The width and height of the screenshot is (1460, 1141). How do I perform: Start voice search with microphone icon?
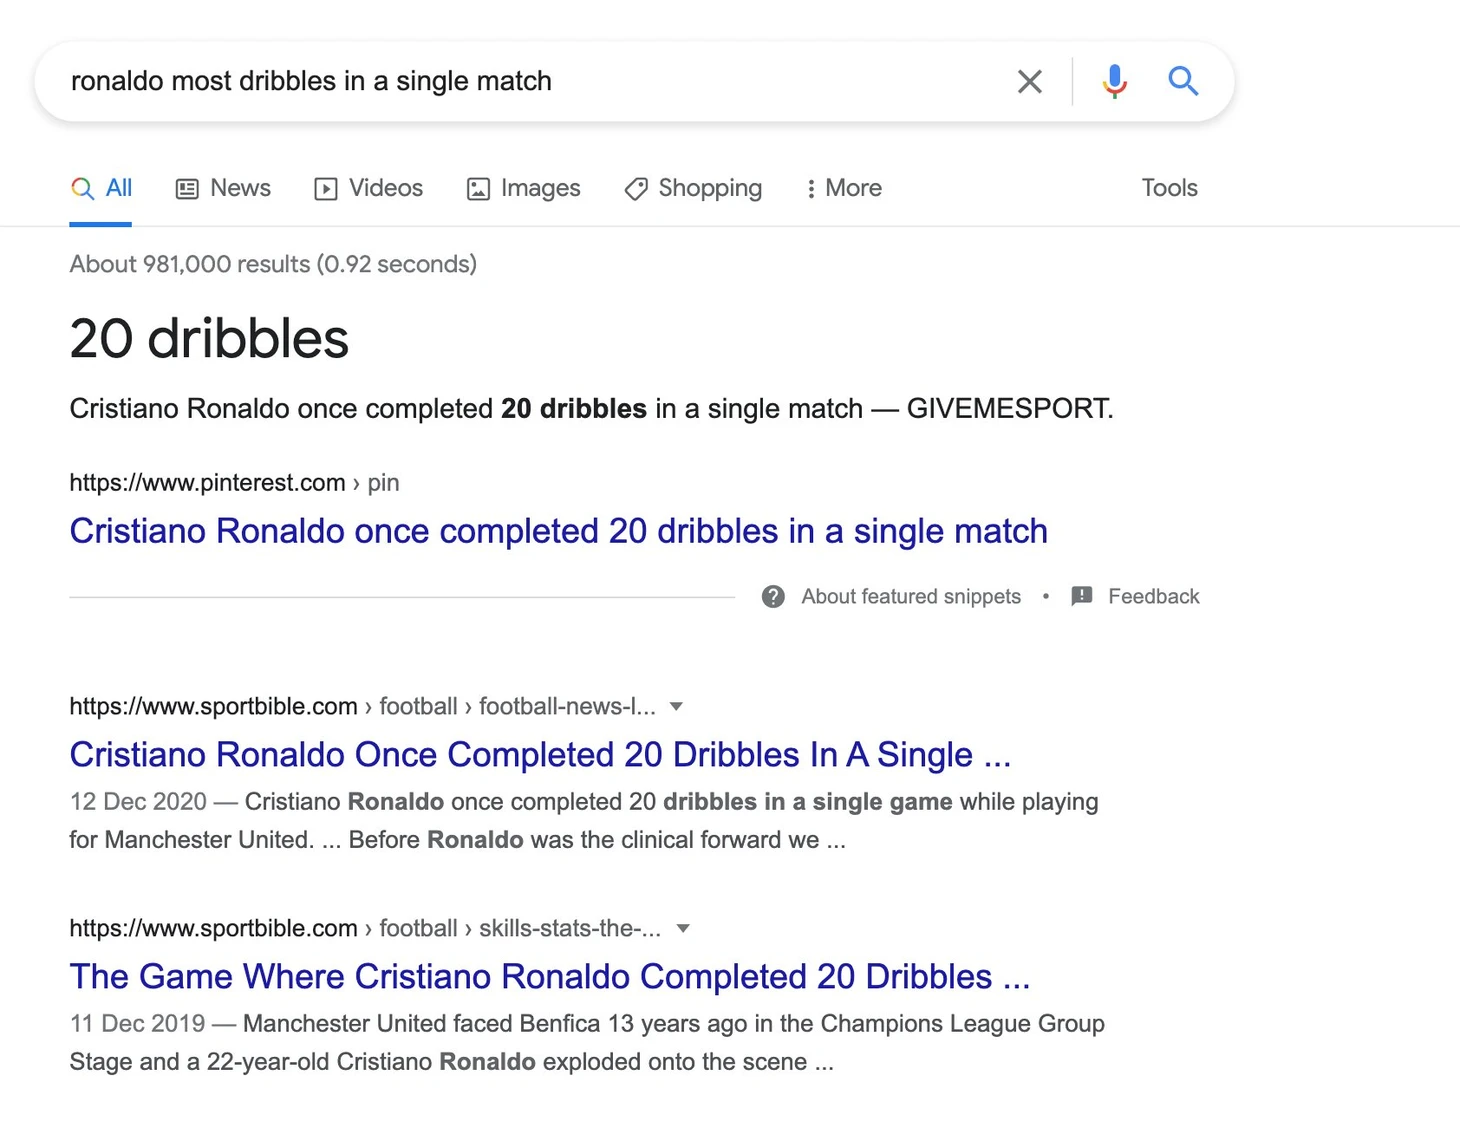pyautogui.click(x=1114, y=81)
